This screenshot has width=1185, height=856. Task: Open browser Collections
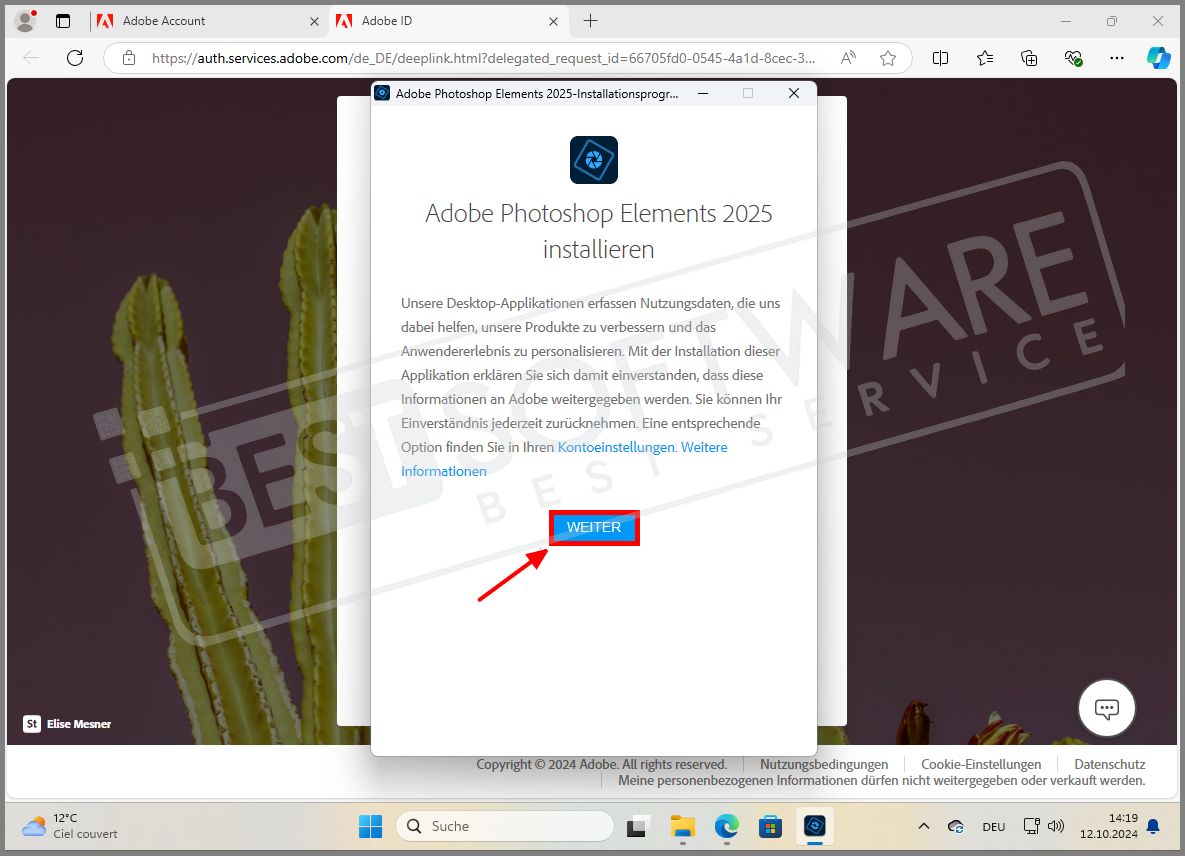(x=1029, y=58)
